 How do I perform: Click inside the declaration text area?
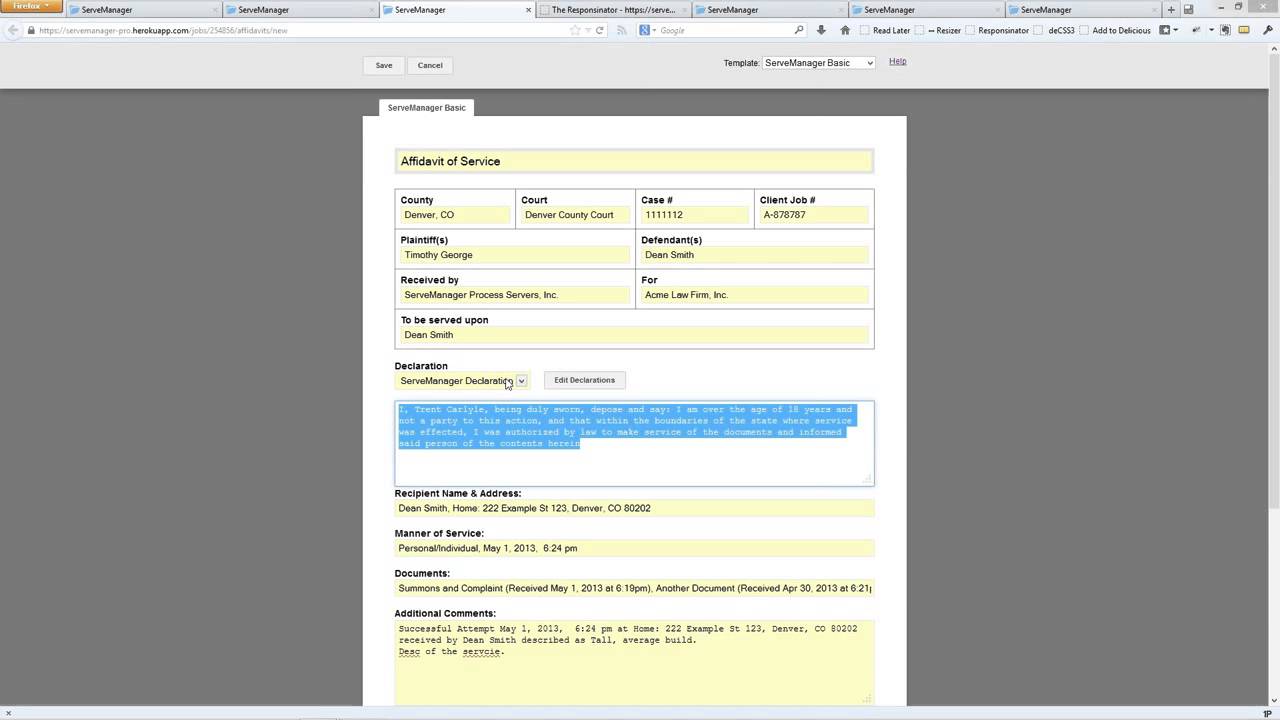pyautogui.click(x=634, y=443)
